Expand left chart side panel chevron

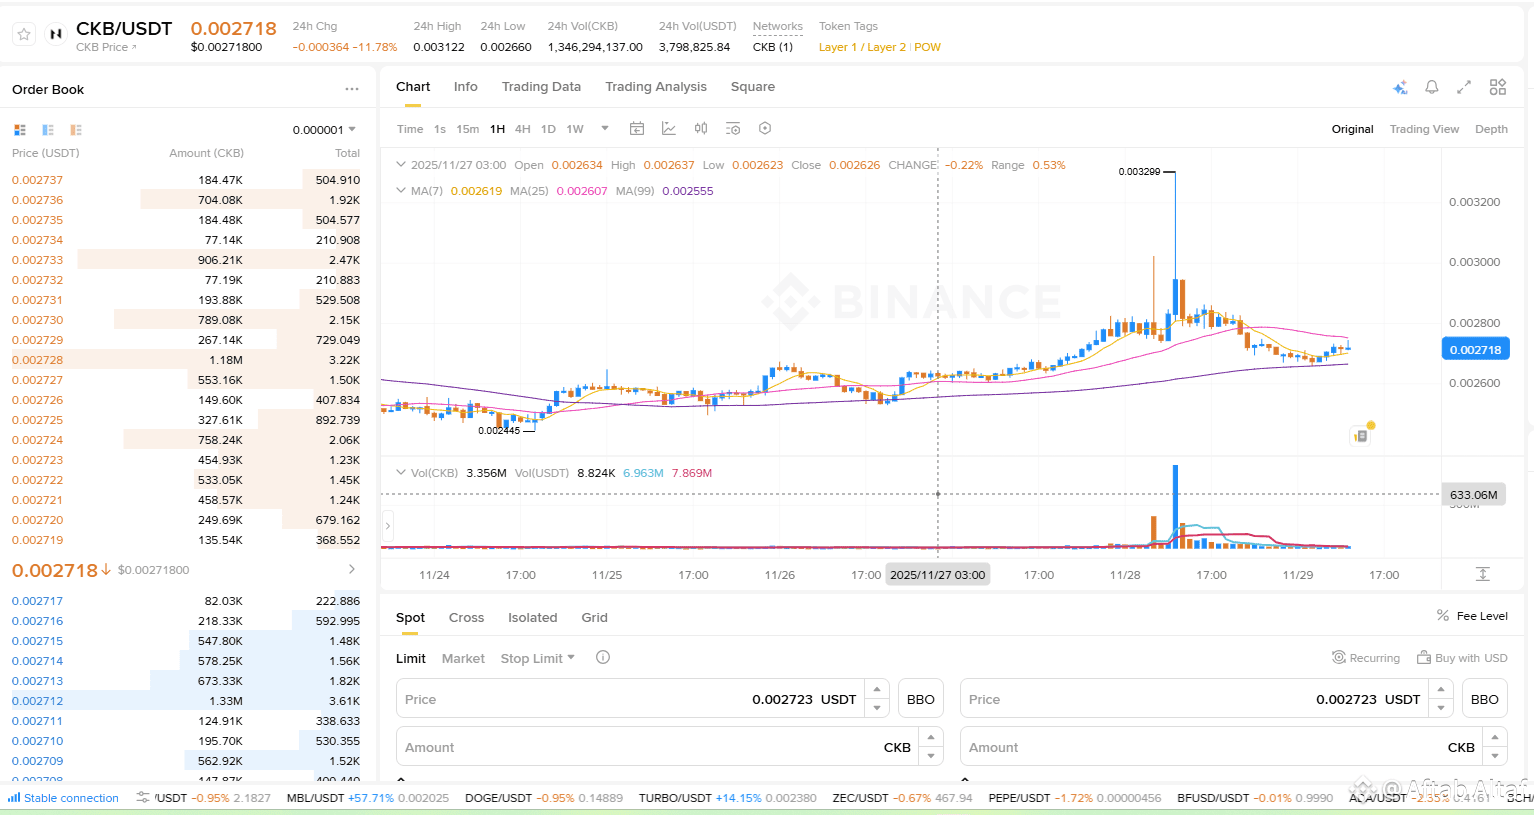pyautogui.click(x=388, y=525)
